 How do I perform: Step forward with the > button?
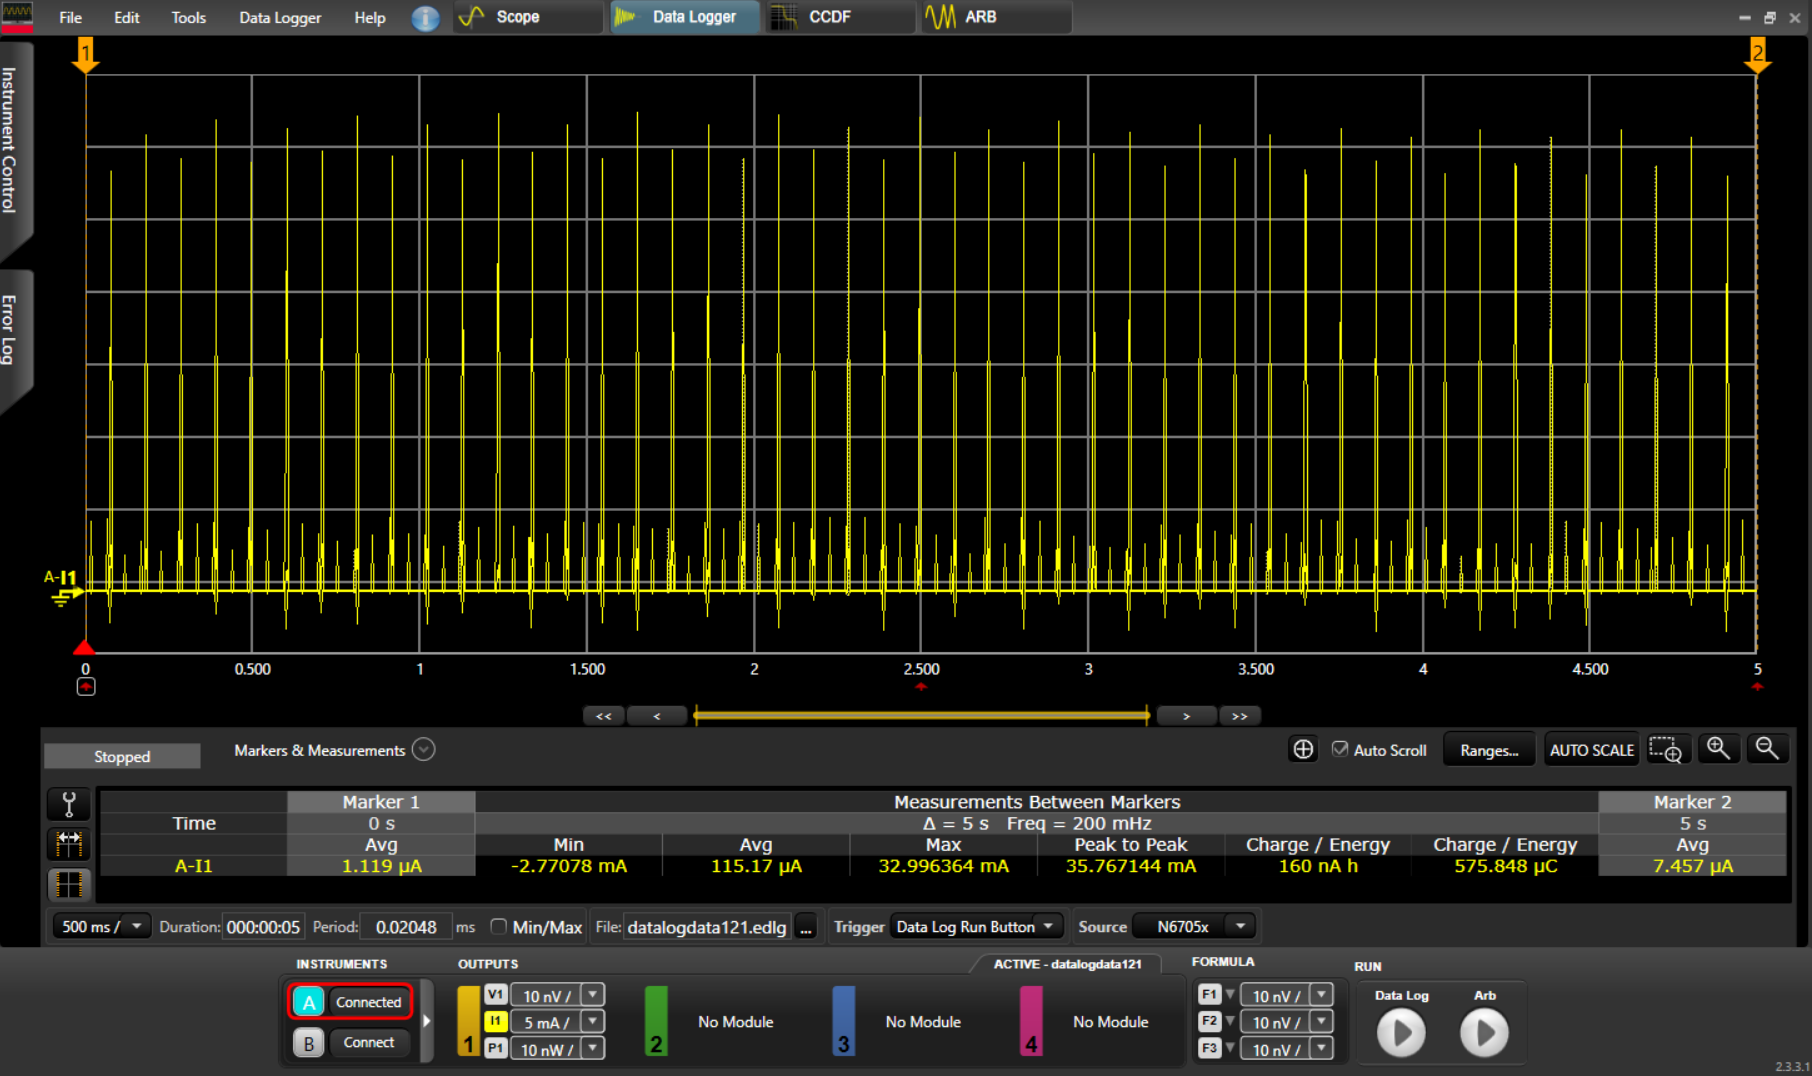tap(1186, 716)
